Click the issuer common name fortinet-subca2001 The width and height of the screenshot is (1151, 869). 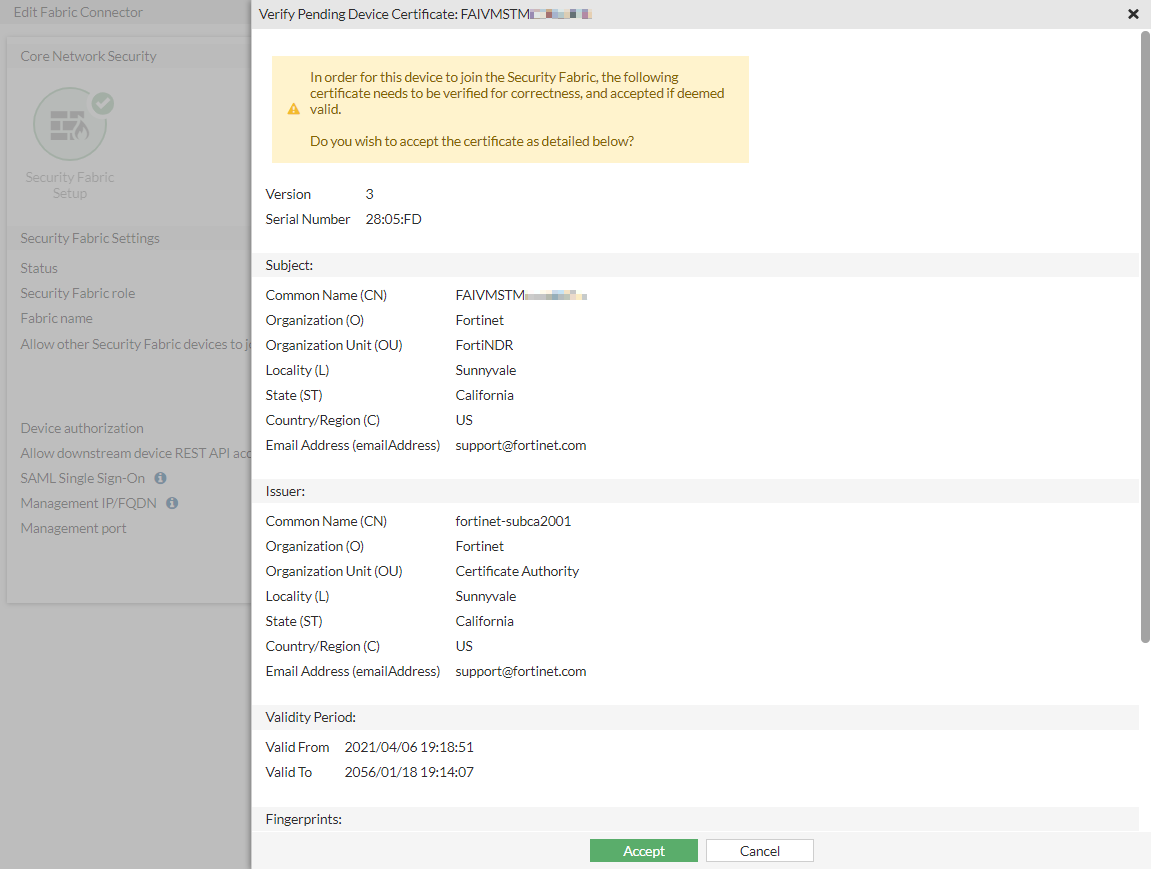pos(513,521)
